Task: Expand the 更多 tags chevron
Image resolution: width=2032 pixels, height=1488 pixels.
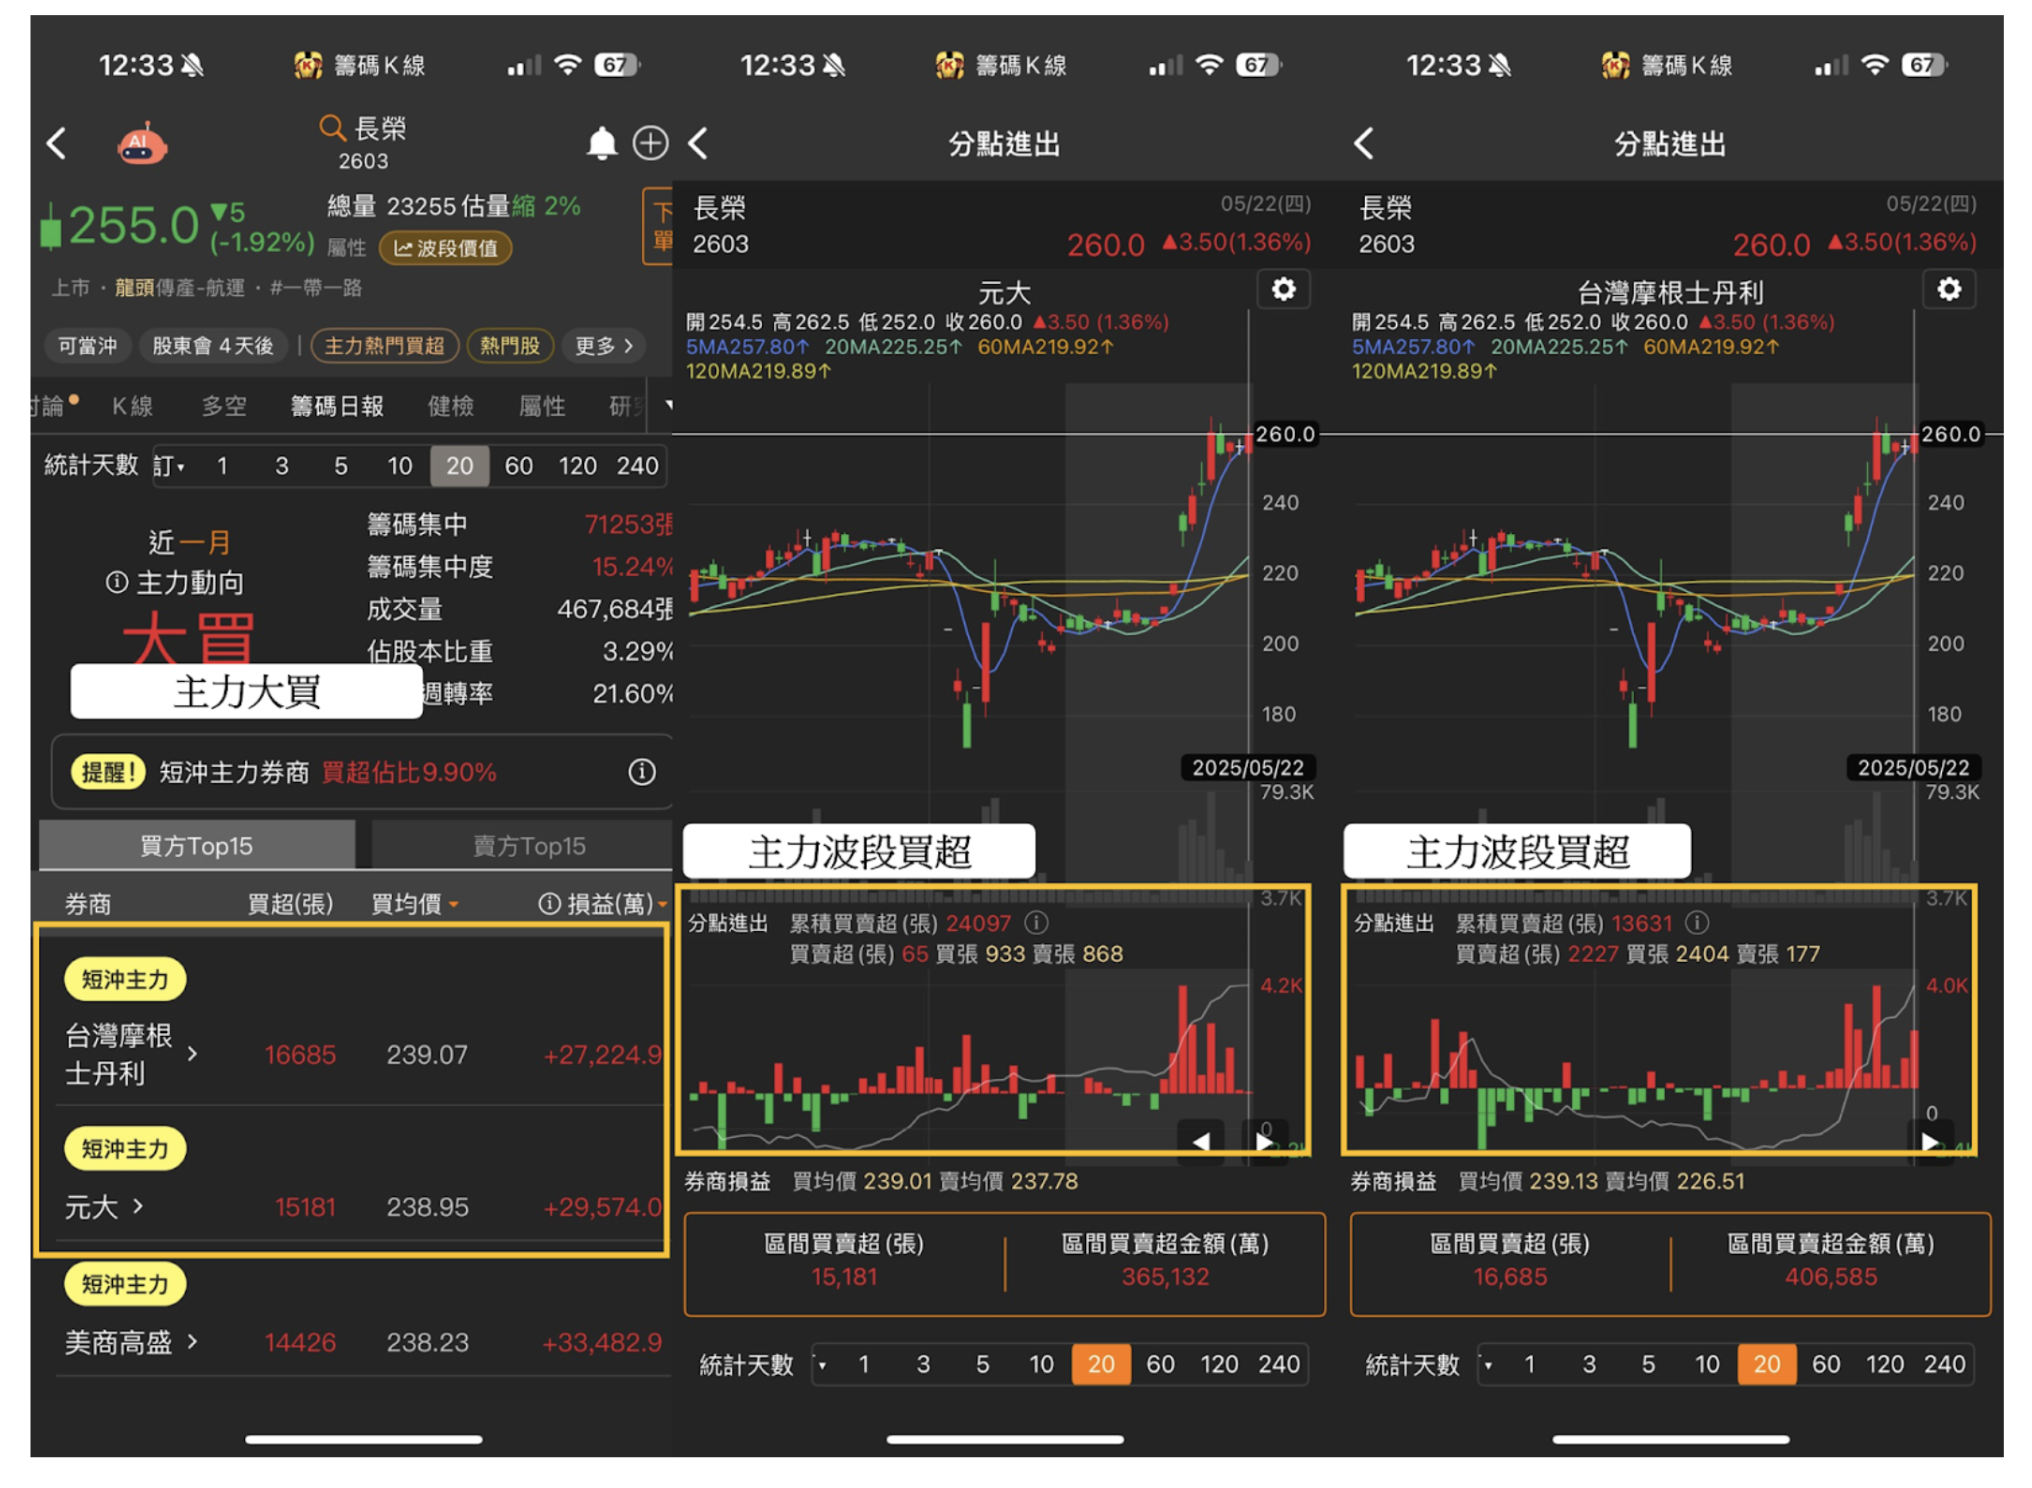Action: (x=604, y=346)
